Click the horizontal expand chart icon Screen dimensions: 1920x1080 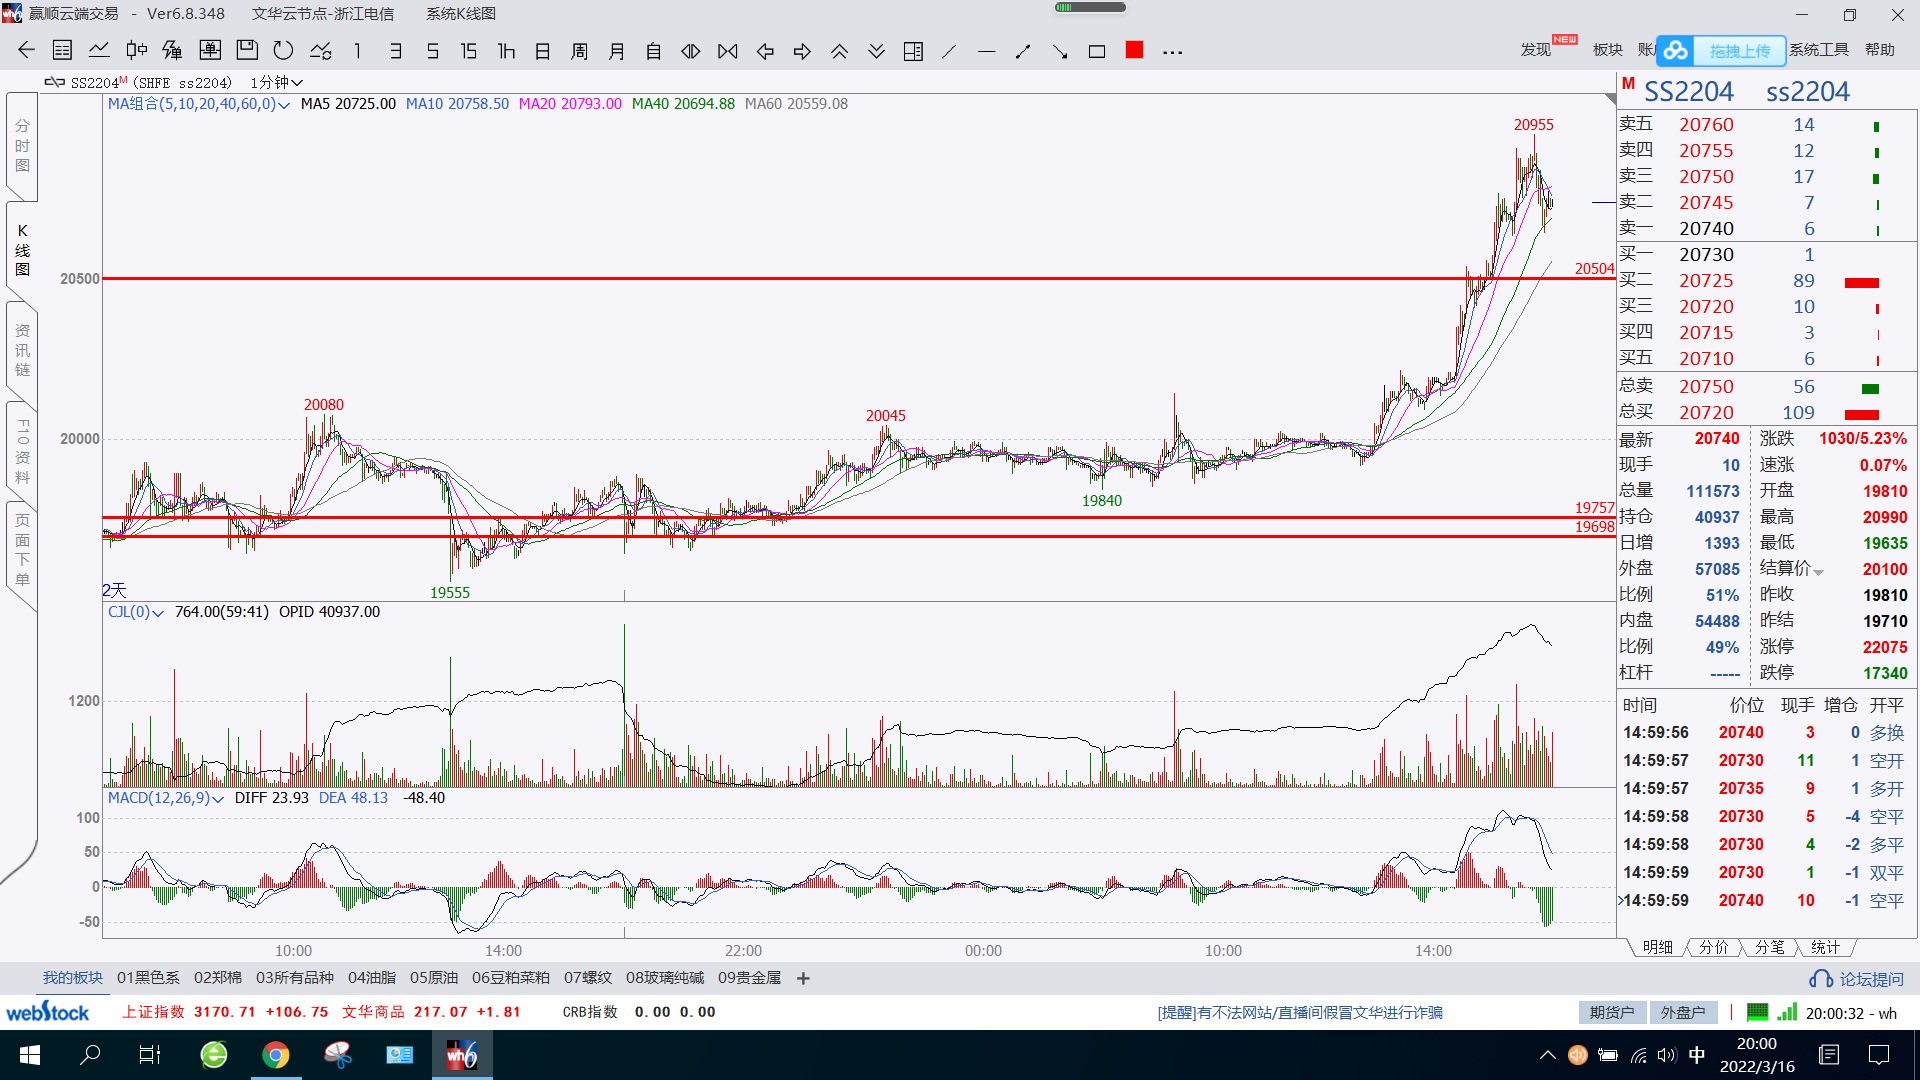691,51
